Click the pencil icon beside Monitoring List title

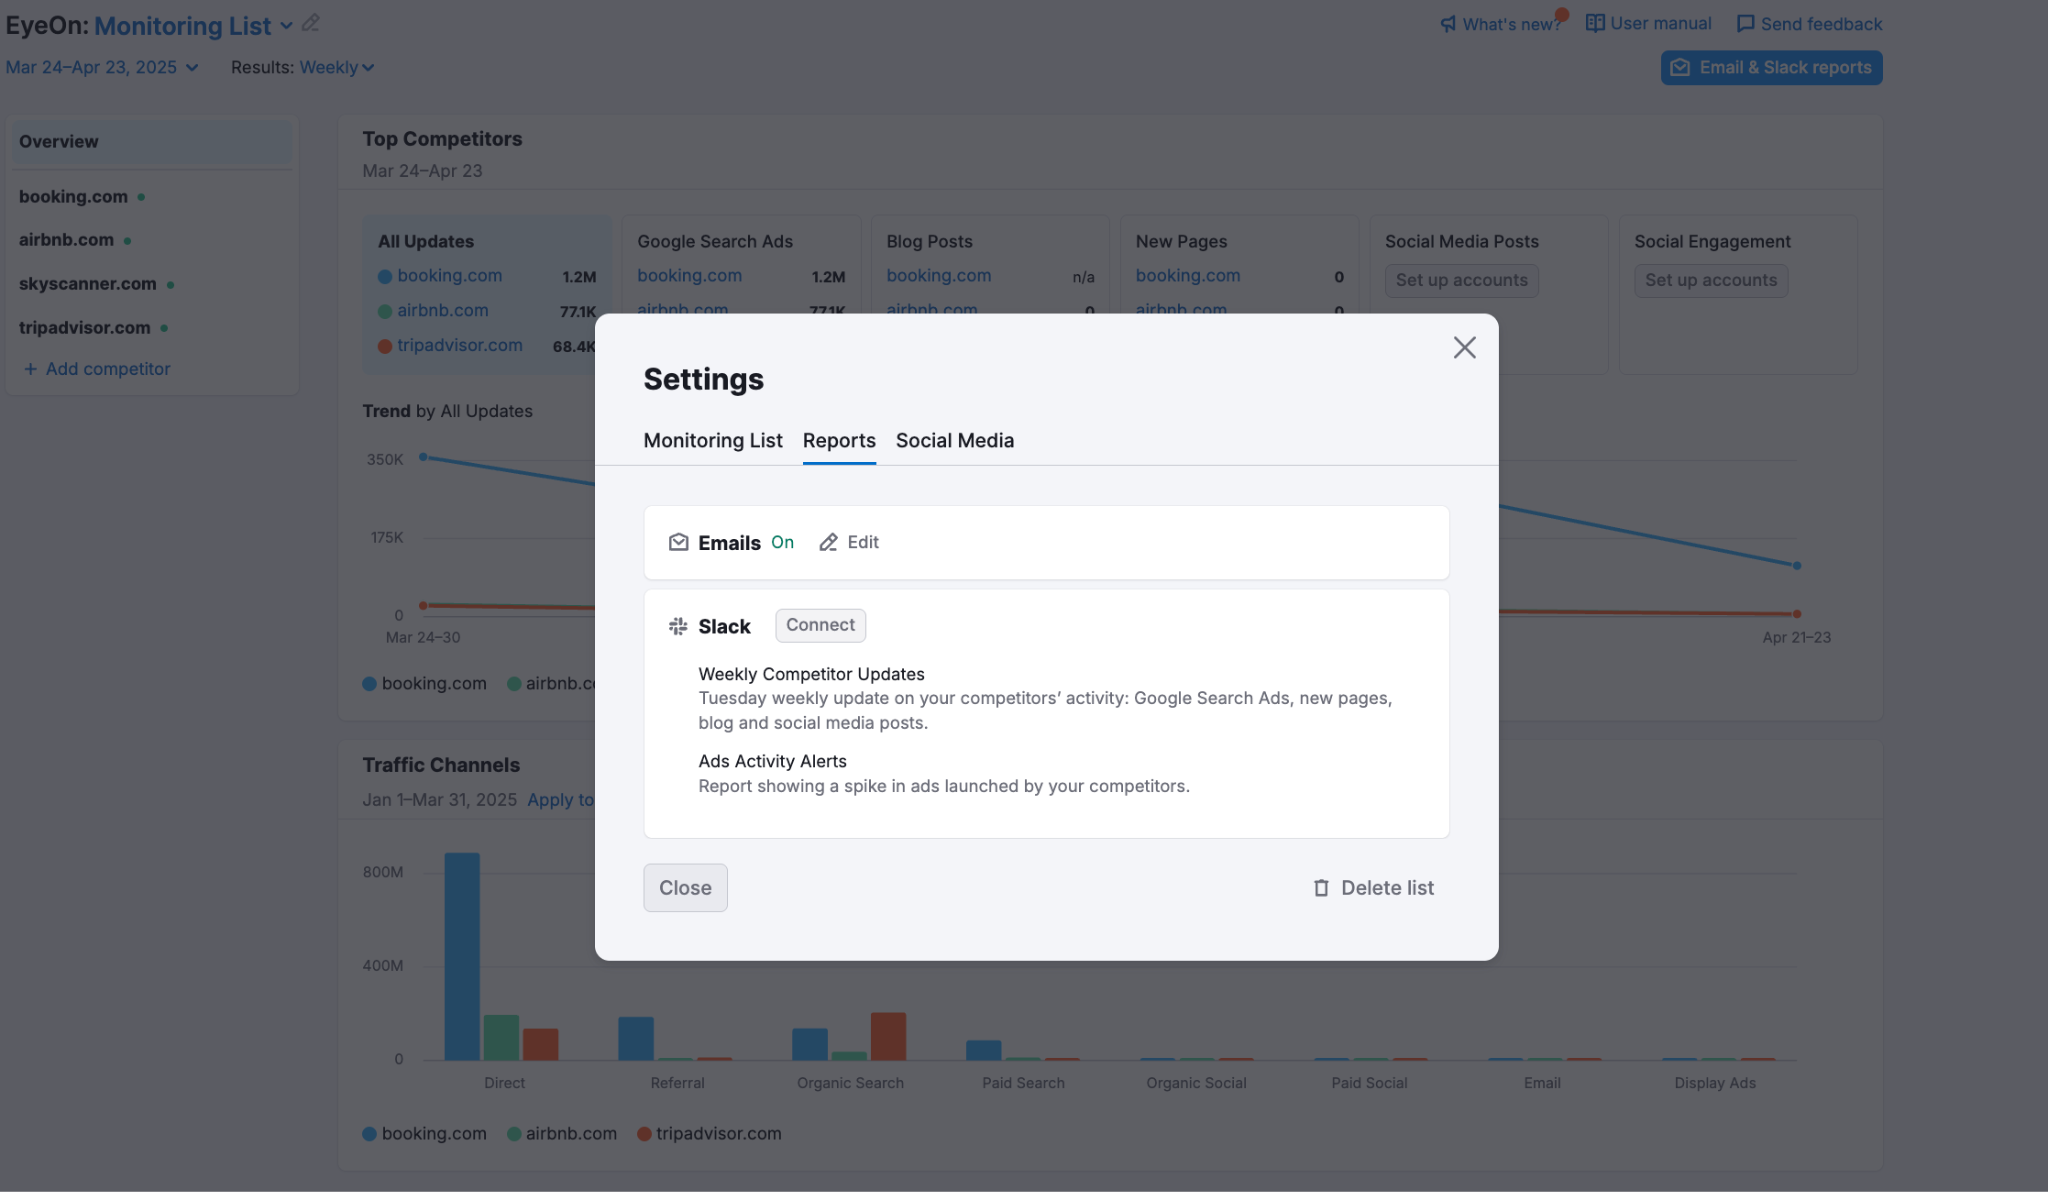(x=310, y=22)
